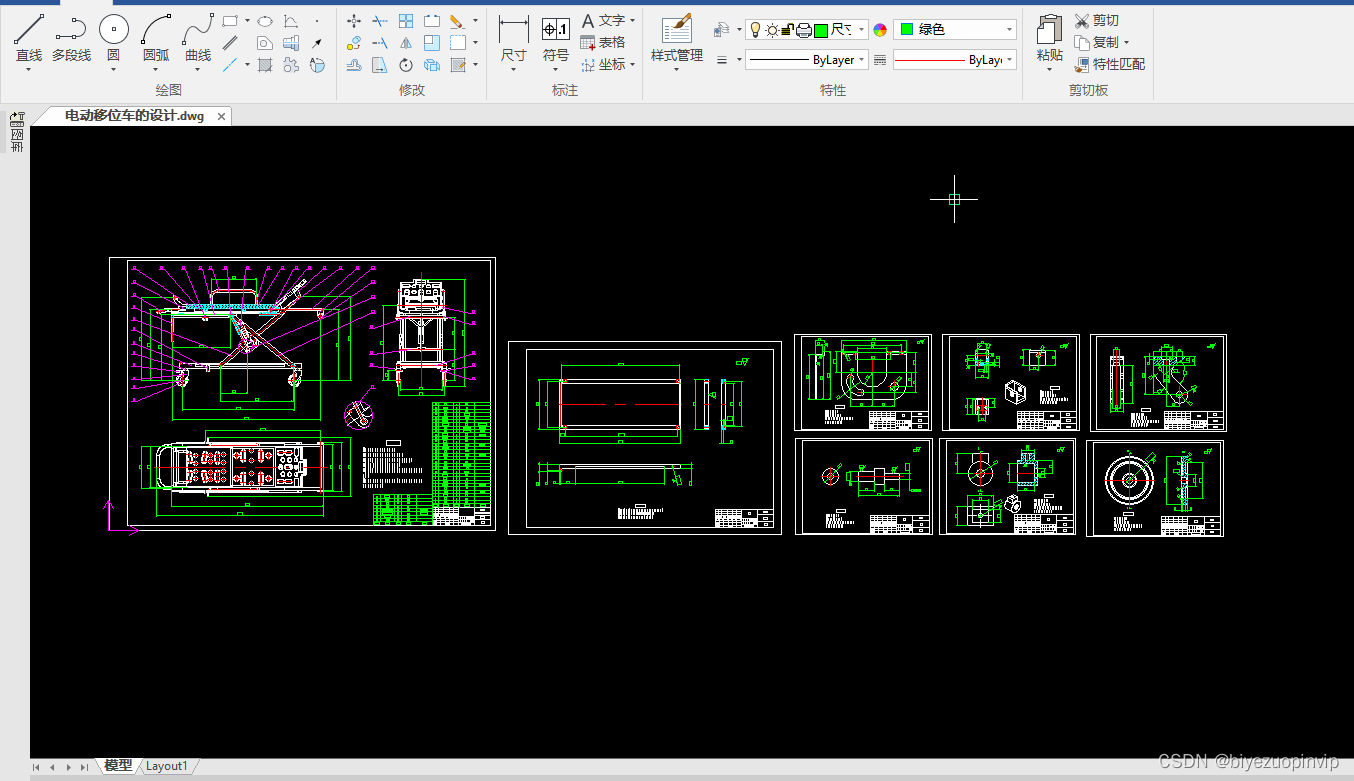Image resolution: width=1354 pixels, height=781 pixels.
Task: Expand the 曲线 dropdown arrow
Action: (198, 69)
